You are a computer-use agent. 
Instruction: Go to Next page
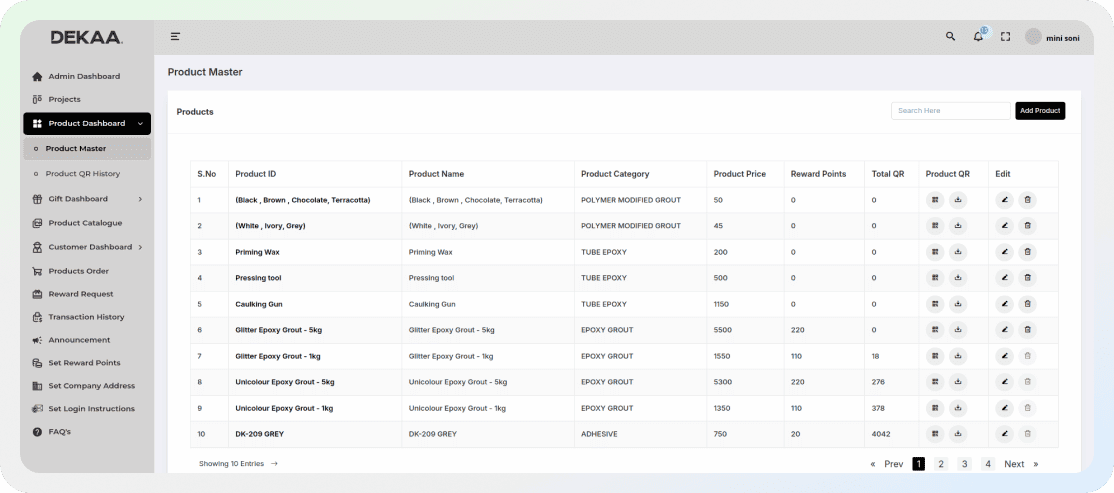(x=1014, y=464)
